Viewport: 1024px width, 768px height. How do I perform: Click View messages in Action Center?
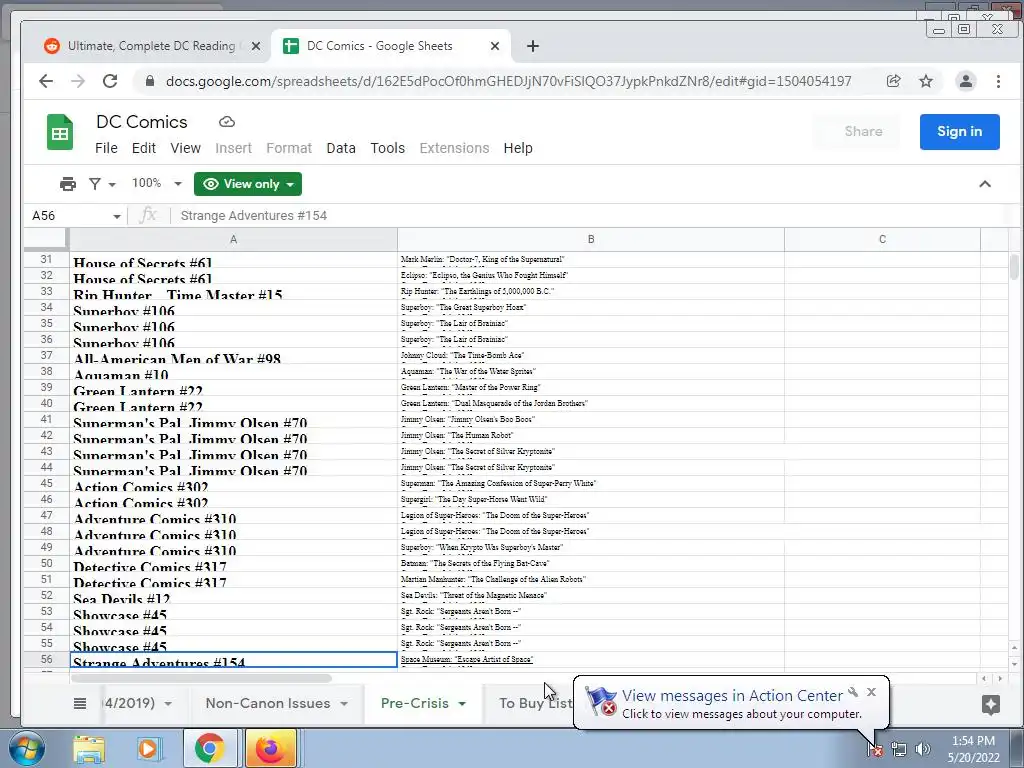pos(732,696)
